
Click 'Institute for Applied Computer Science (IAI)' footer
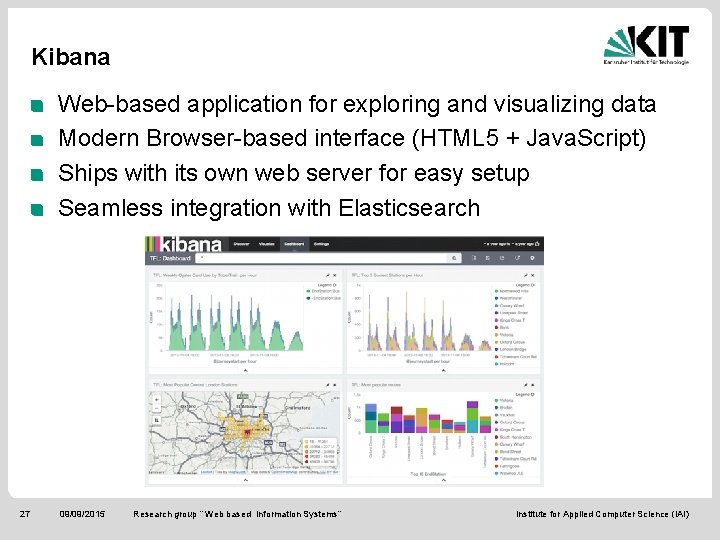point(602,514)
